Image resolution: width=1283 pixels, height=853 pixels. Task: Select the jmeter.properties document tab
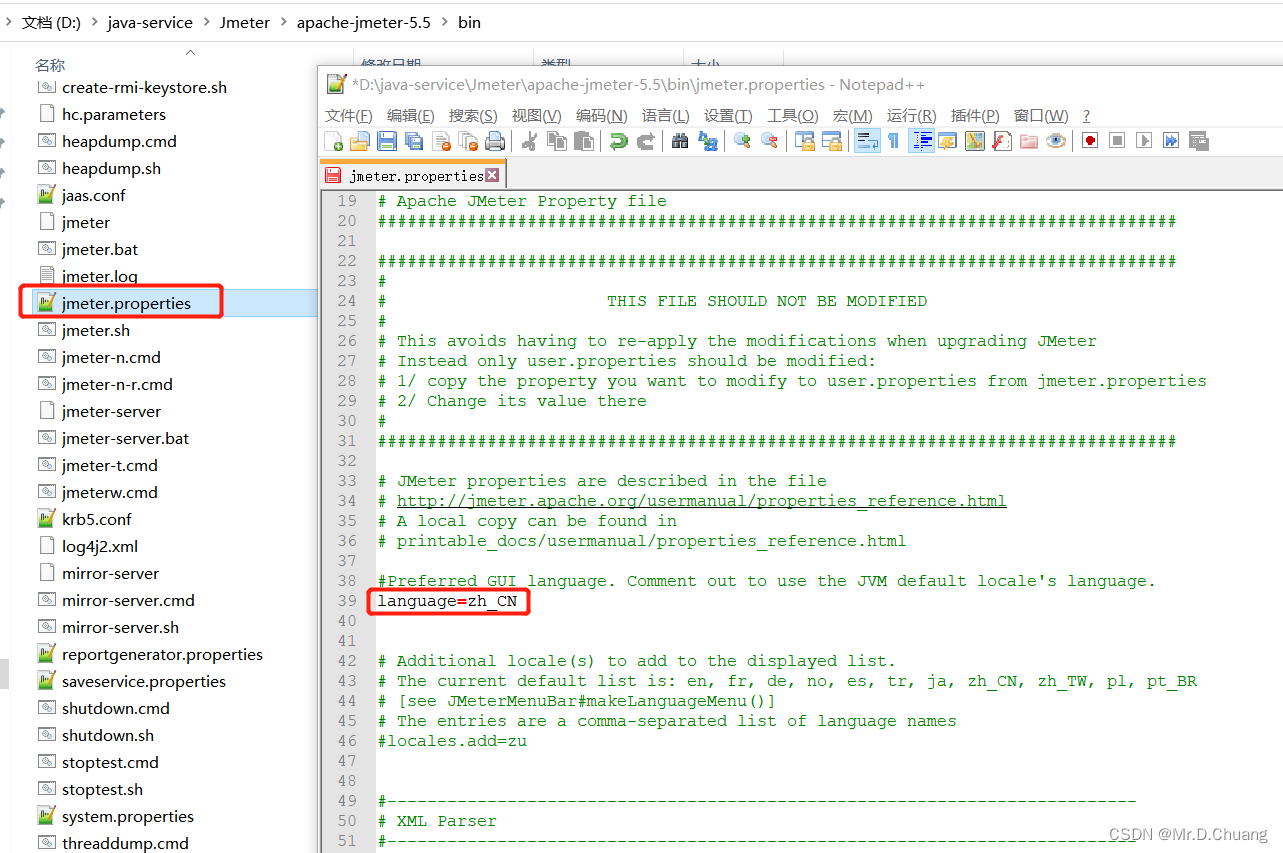412,176
